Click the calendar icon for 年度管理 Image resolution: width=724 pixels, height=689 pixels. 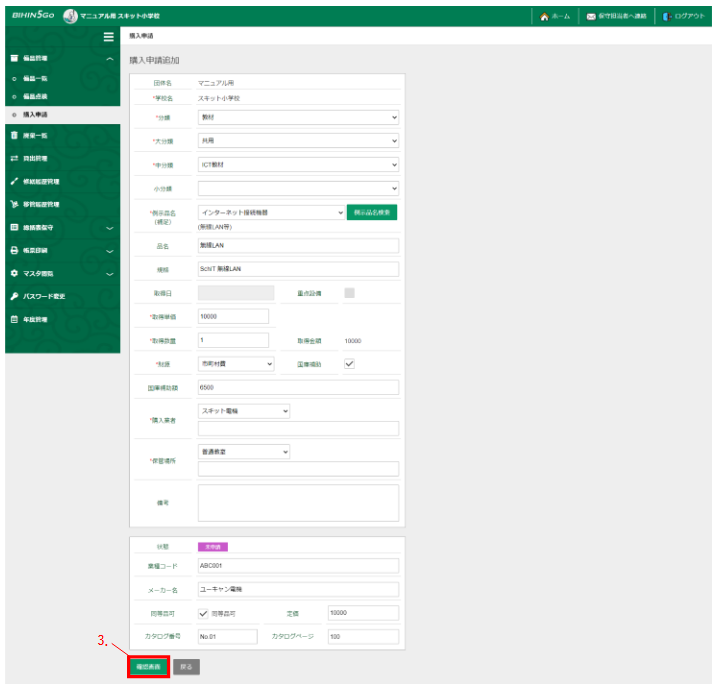tap(14, 320)
